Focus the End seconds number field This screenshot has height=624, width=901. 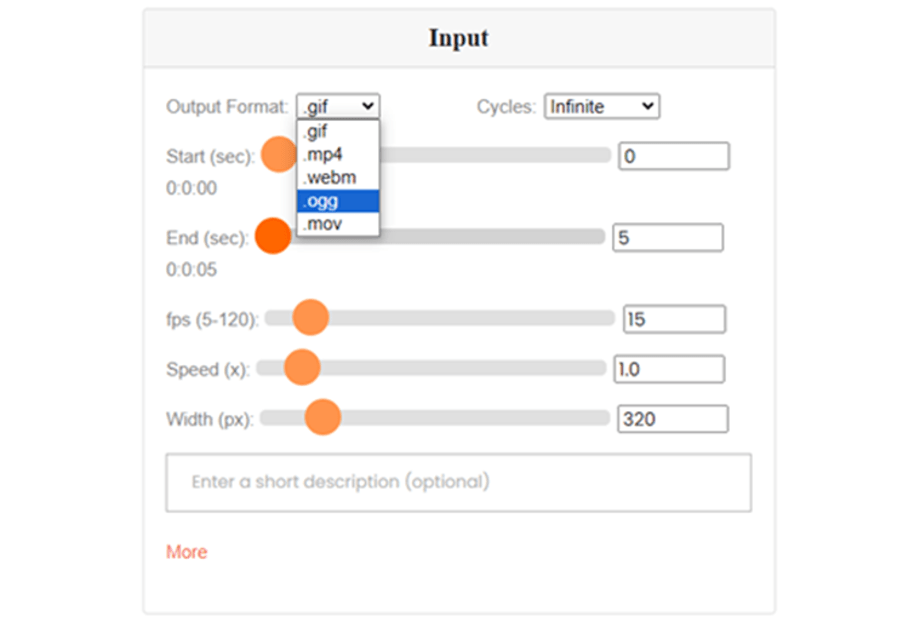(x=667, y=238)
